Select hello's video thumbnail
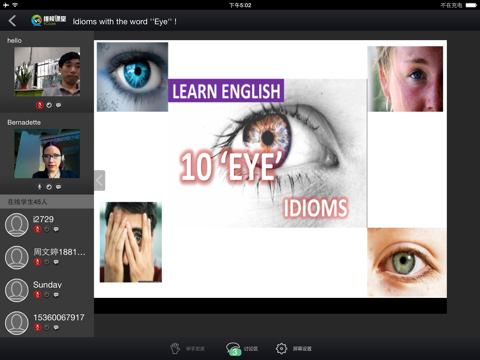480x360 pixels. (x=47, y=72)
